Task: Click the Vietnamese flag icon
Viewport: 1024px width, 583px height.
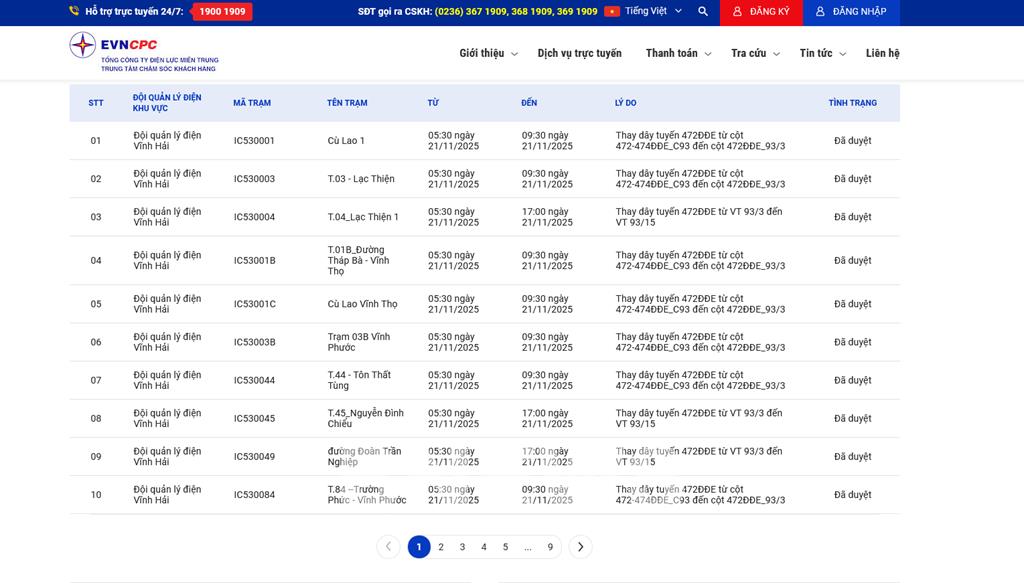Action: coord(612,12)
